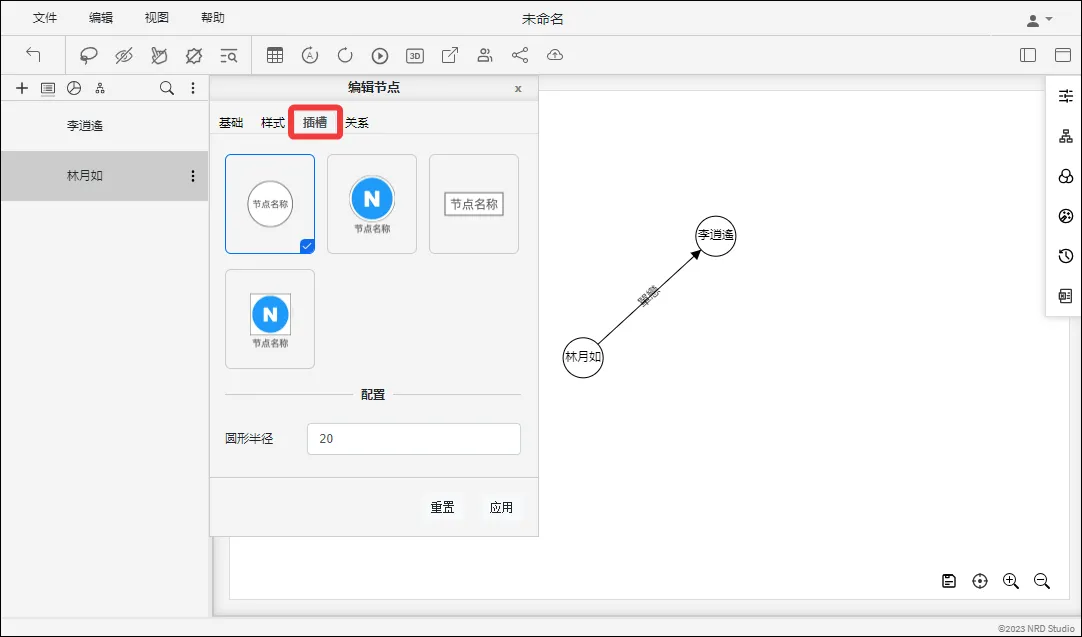Screen dimensions: 1082x637
Task: Open the user account dropdown
Action: pyautogui.click(x=1039, y=20)
